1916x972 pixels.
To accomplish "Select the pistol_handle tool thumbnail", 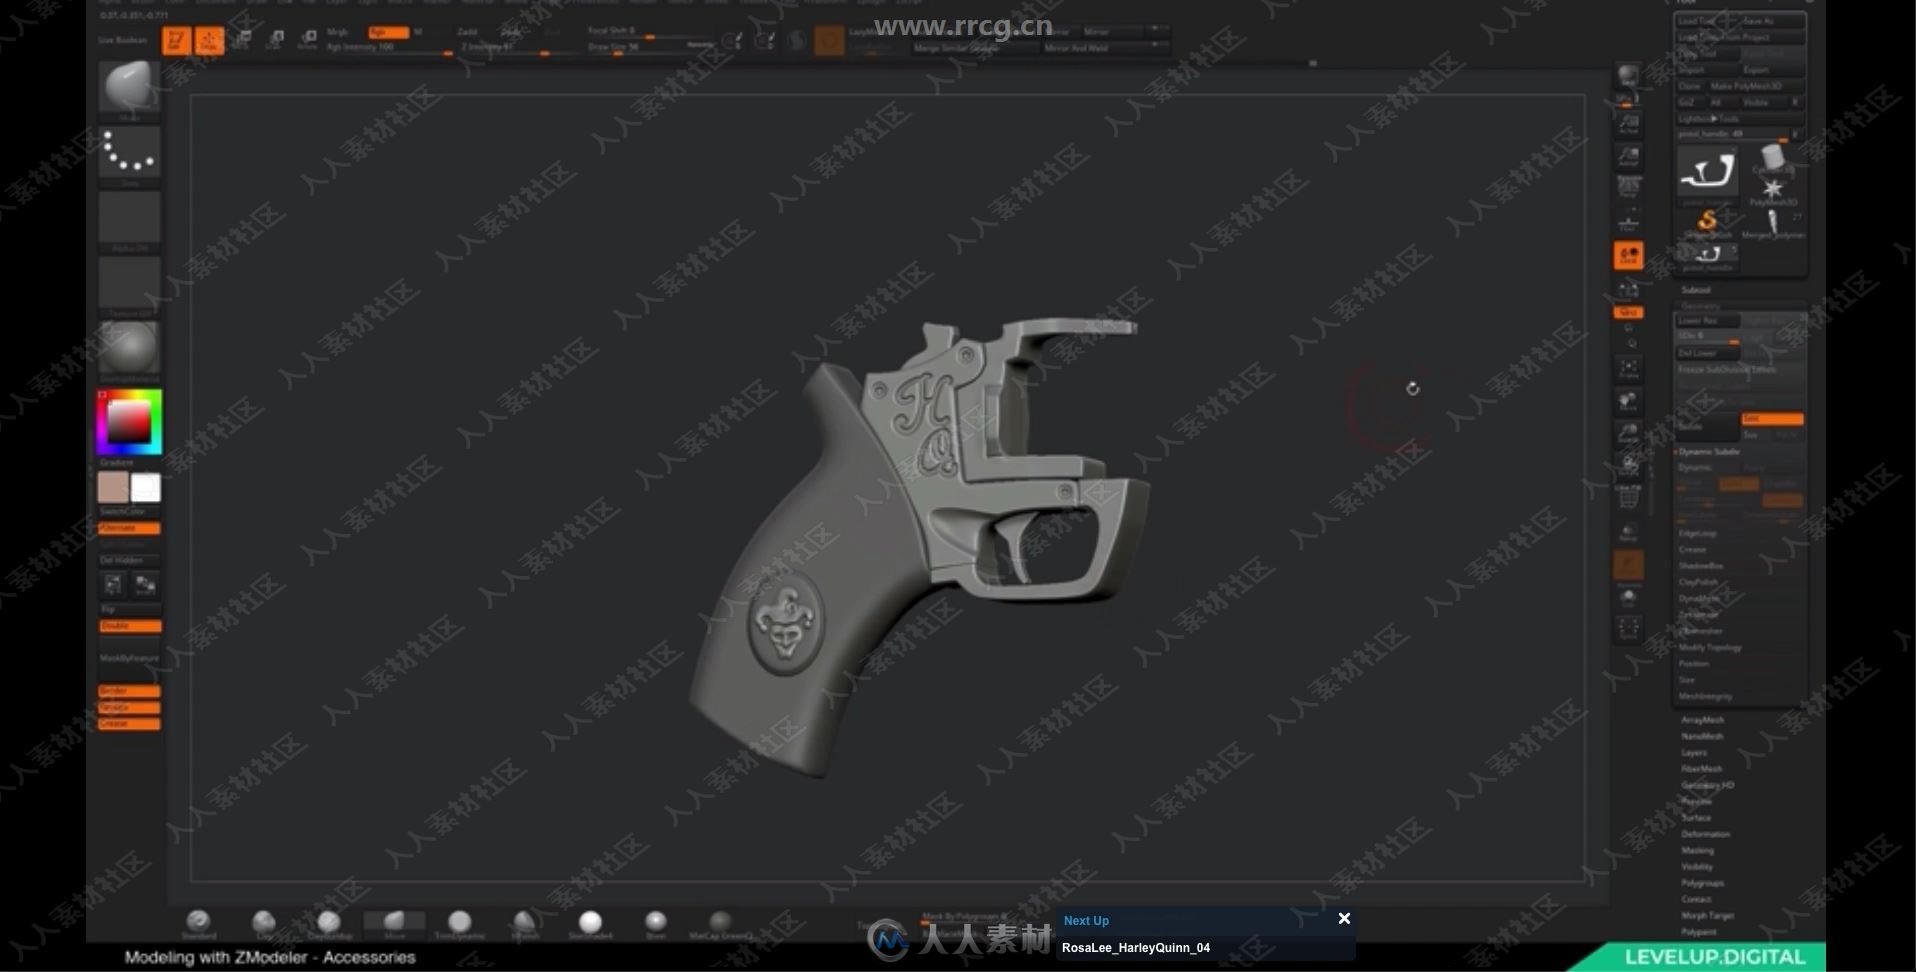I will pyautogui.click(x=1707, y=173).
